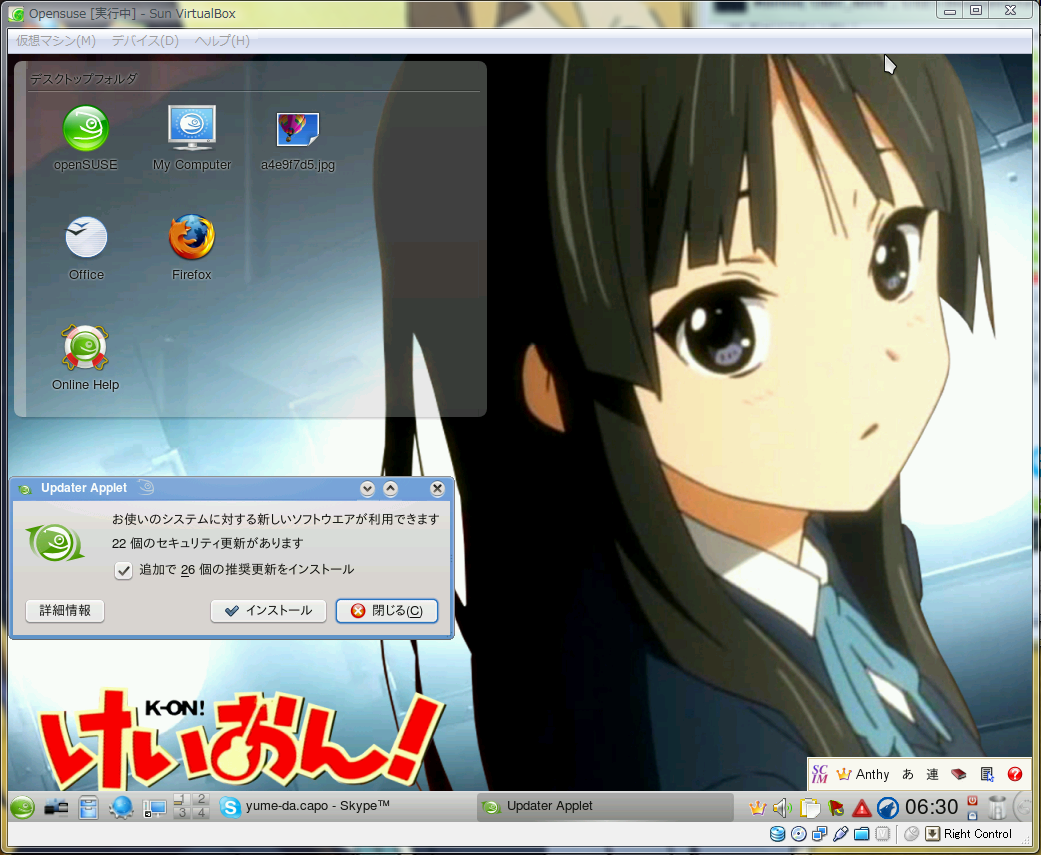Image resolution: width=1041 pixels, height=855 pixels.
Task: Open the 仮想マシン(M) menu
Action: point(56,40)
